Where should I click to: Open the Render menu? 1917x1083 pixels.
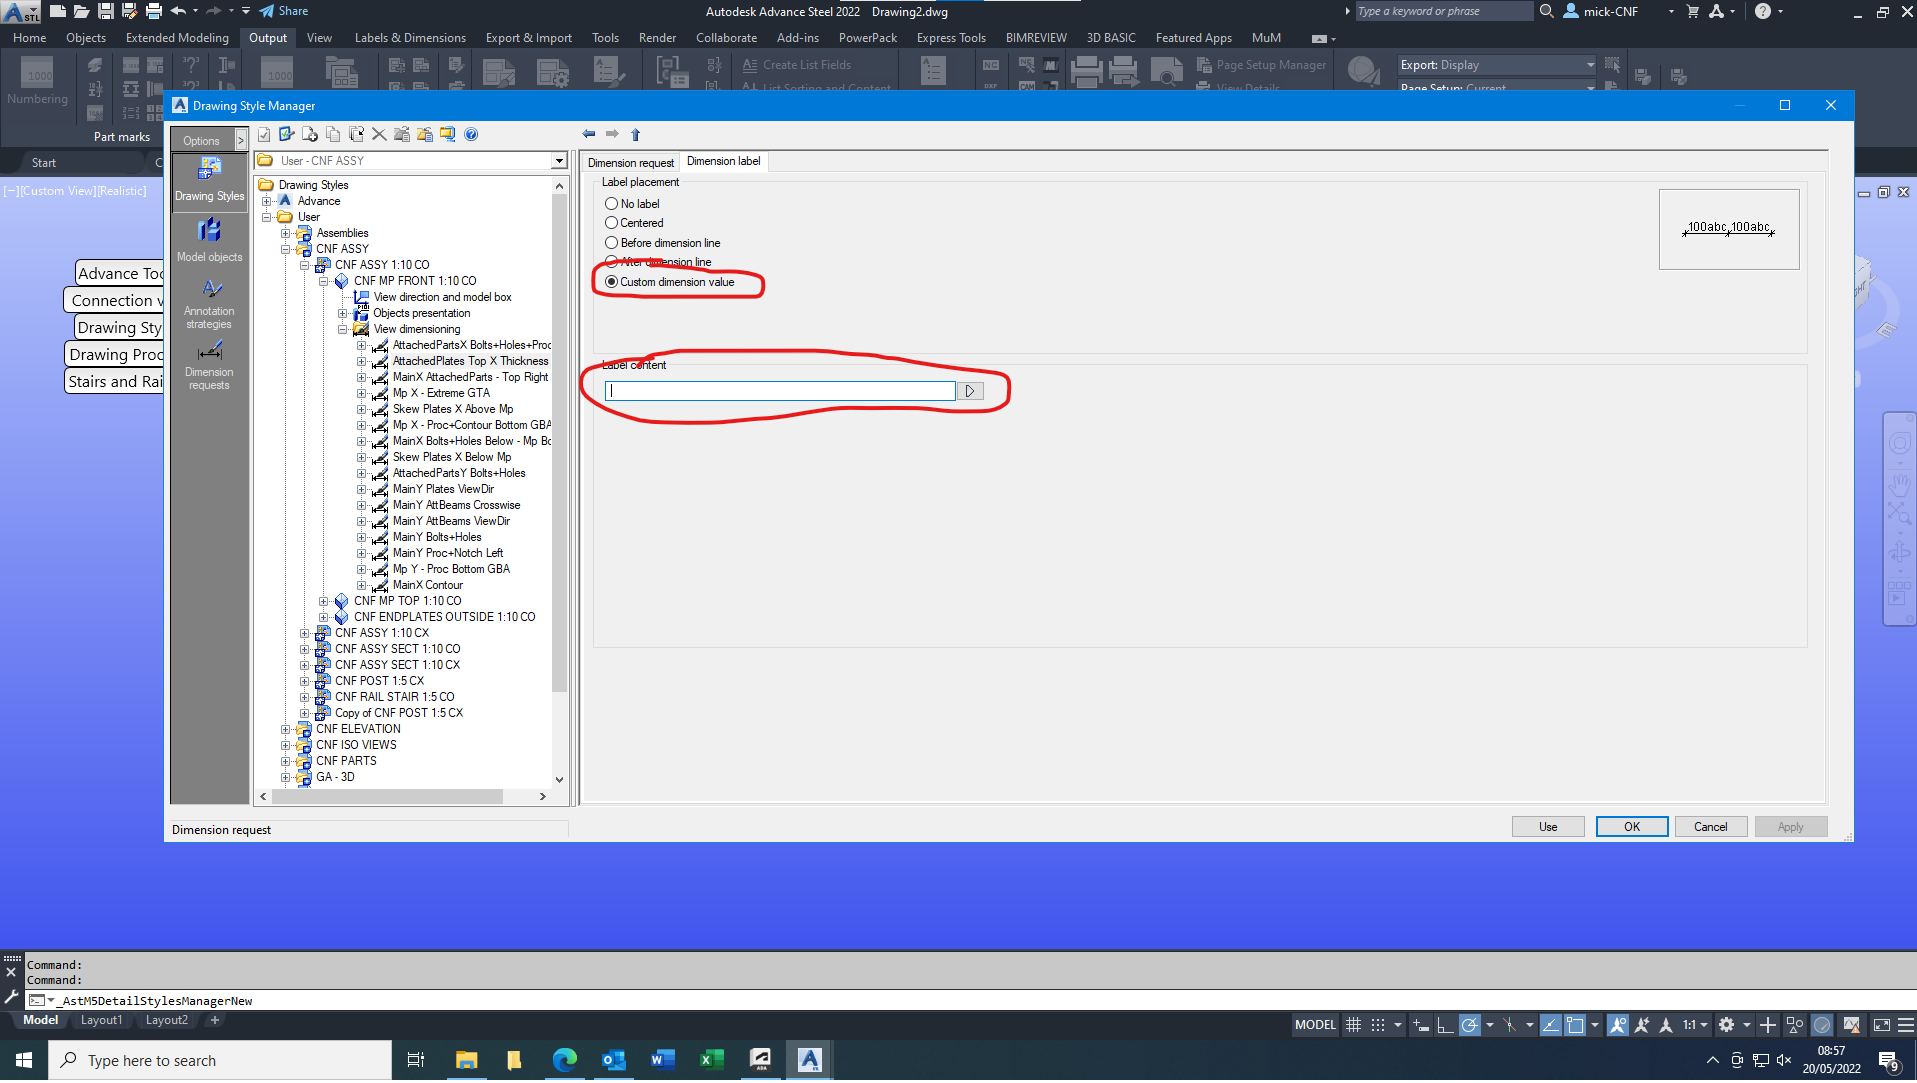tap(657, 37)
